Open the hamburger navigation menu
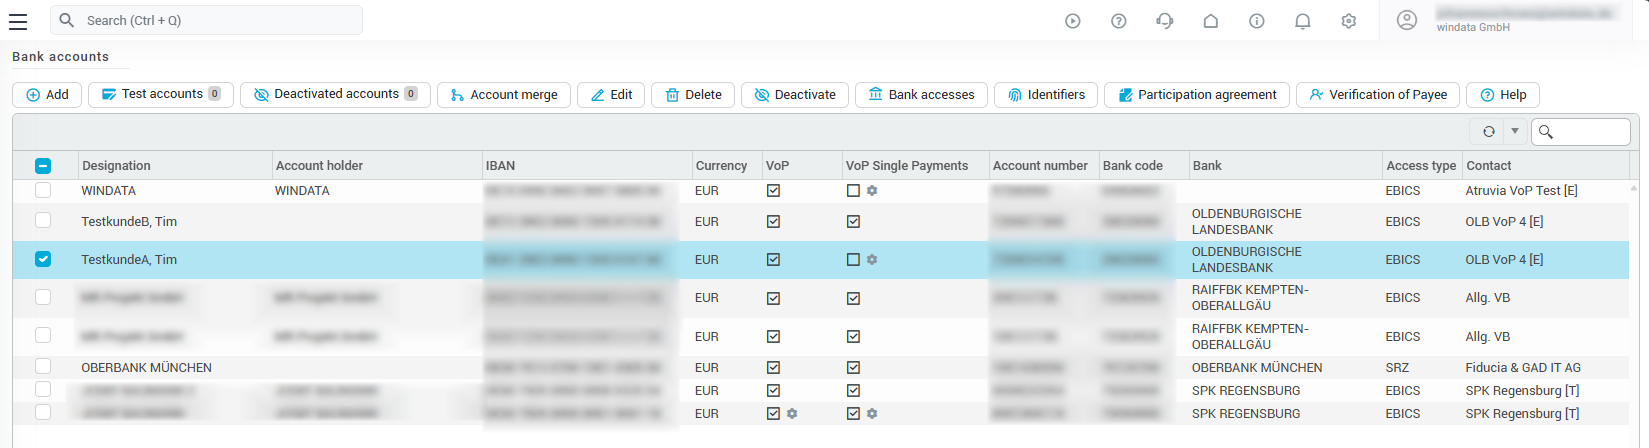1649x448 pixels. (18, 21)
